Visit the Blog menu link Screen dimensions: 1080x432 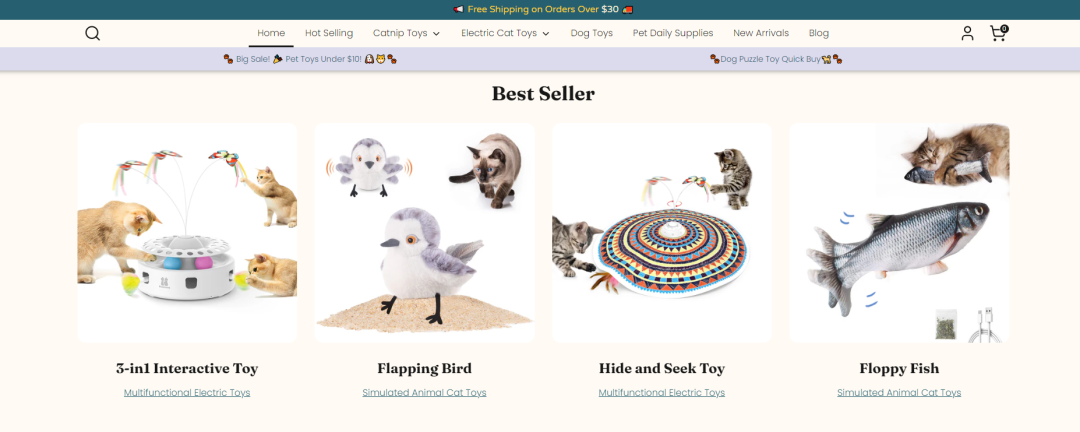pyautogui.click(x=818, y=33)
